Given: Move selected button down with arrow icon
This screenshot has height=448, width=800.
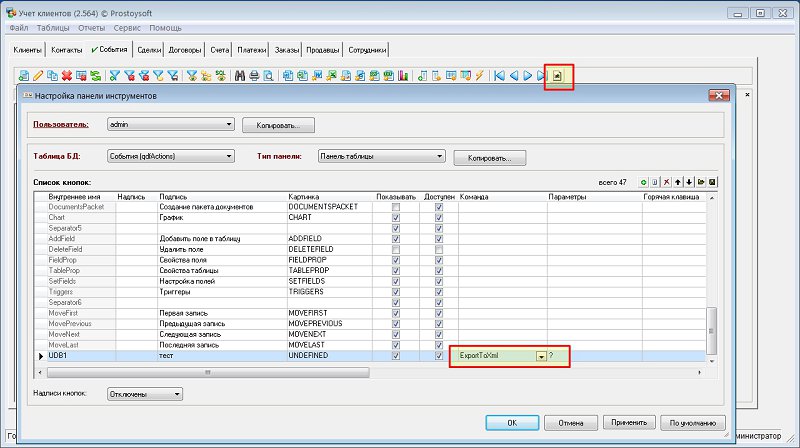Looking at the screenshot, I should point(689,183).
